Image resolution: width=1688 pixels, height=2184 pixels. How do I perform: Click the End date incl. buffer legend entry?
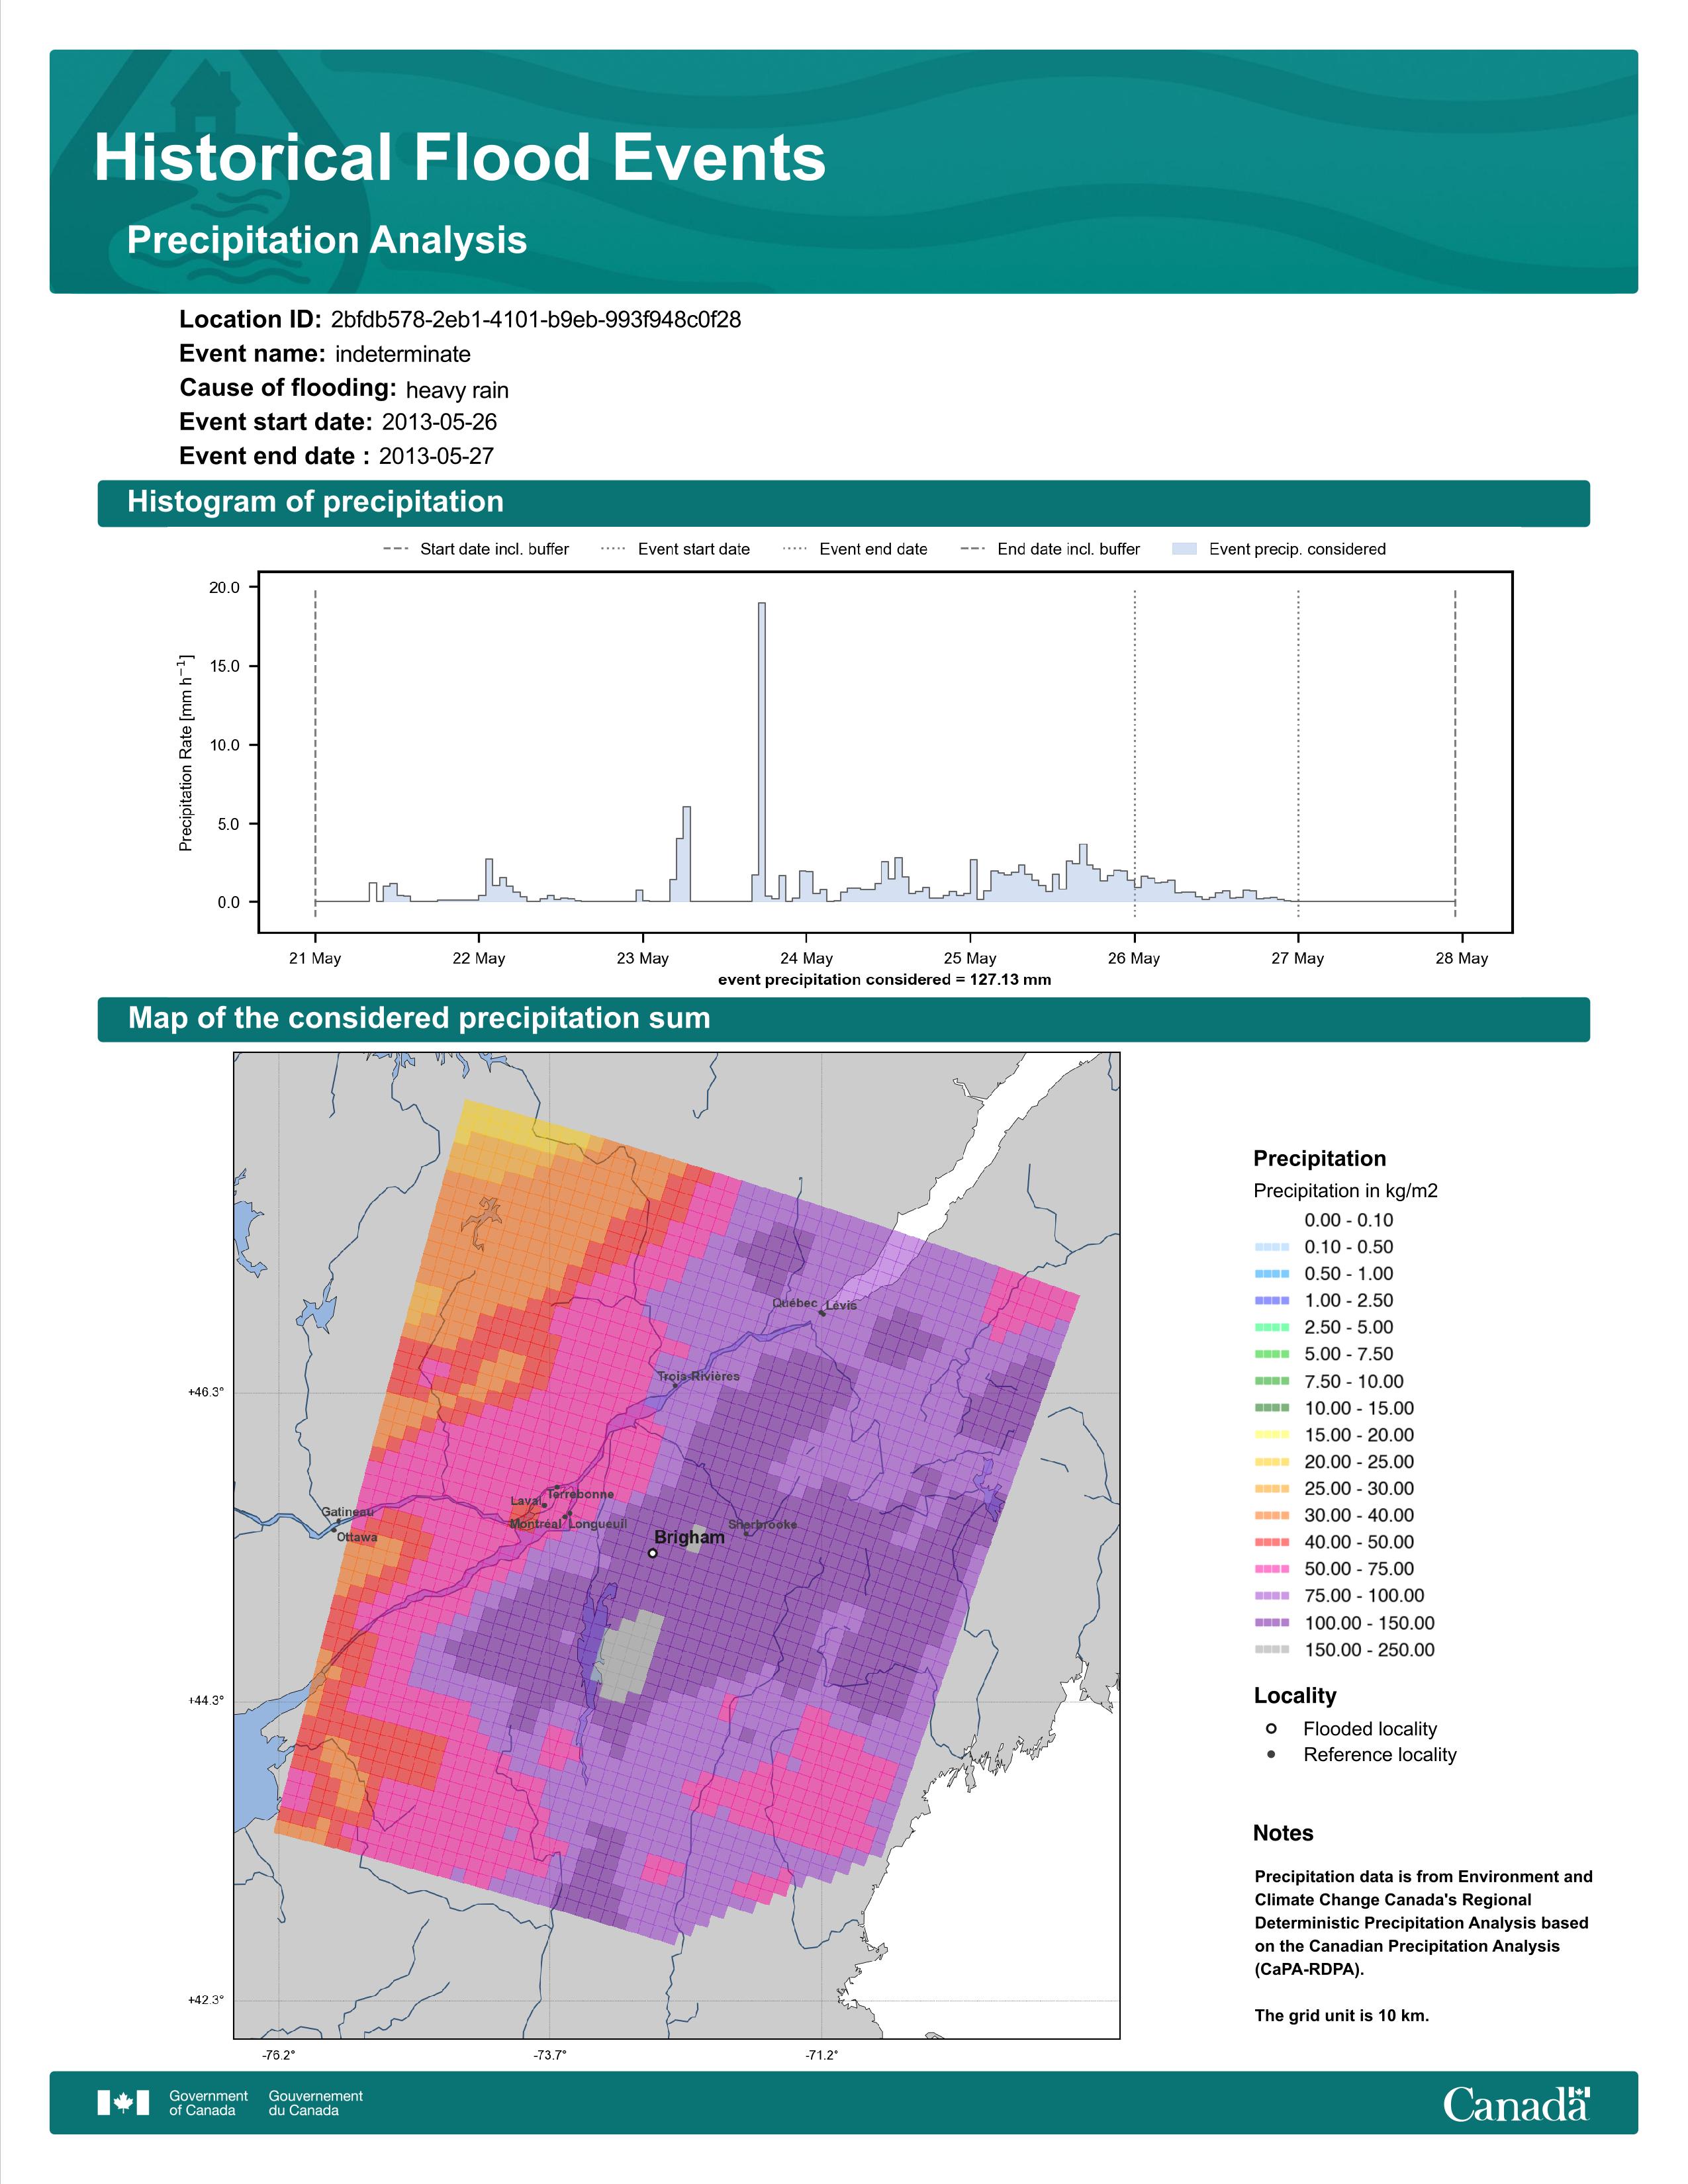click(x=1050, y=549)
